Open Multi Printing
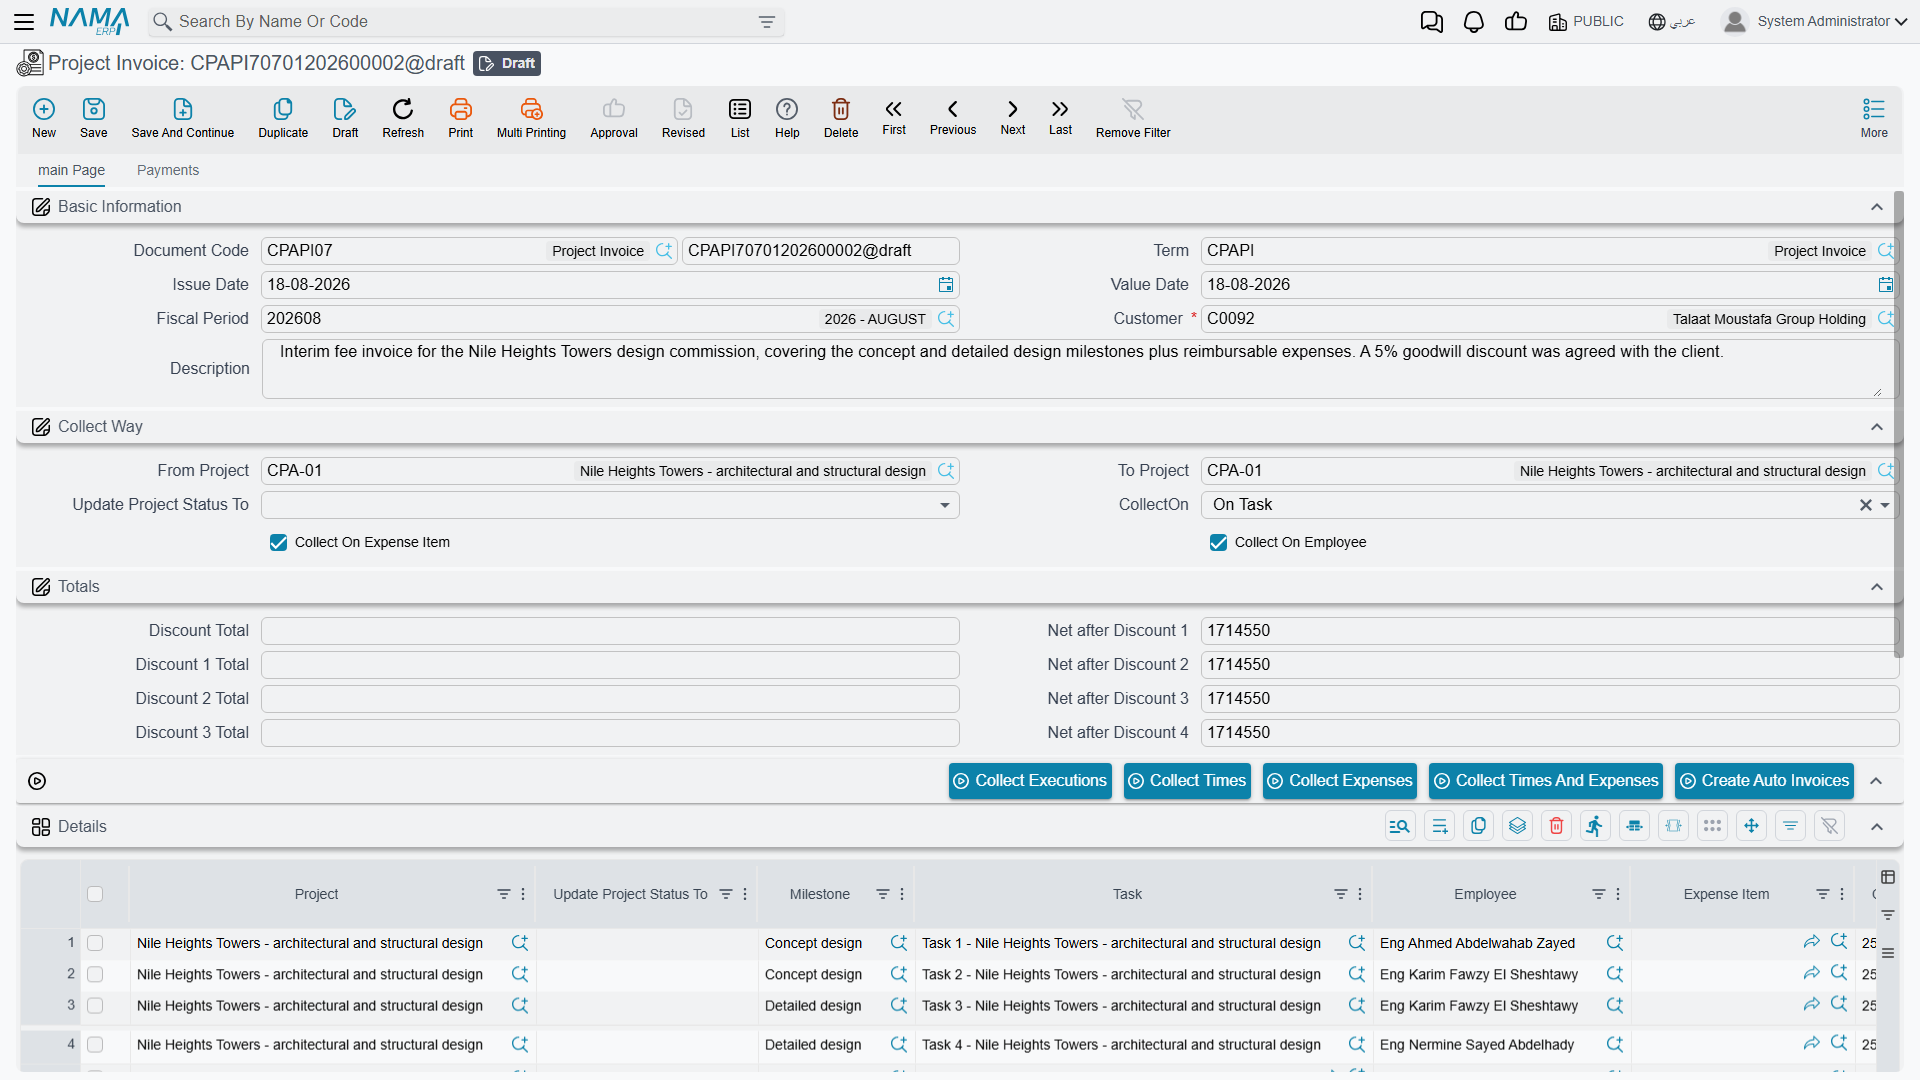 pyautogui.click(x=531, y=118)
